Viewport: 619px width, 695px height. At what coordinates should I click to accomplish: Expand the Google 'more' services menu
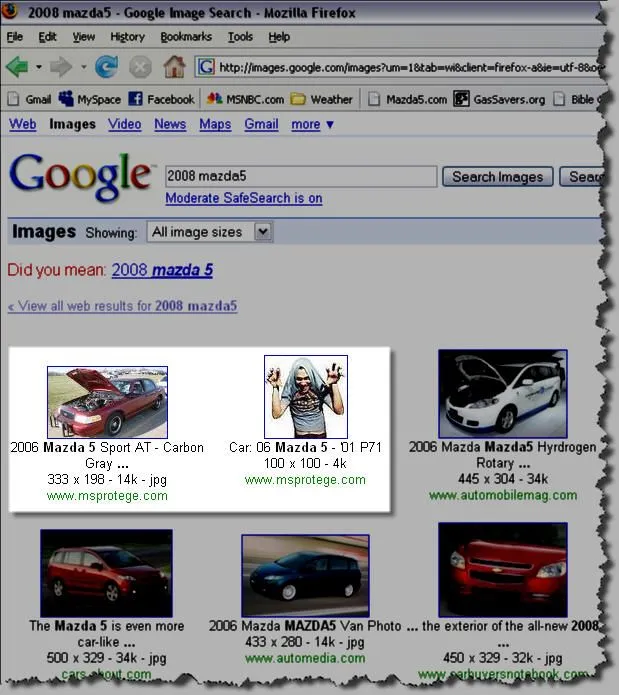pyautogui.click(x=312, y=125)
